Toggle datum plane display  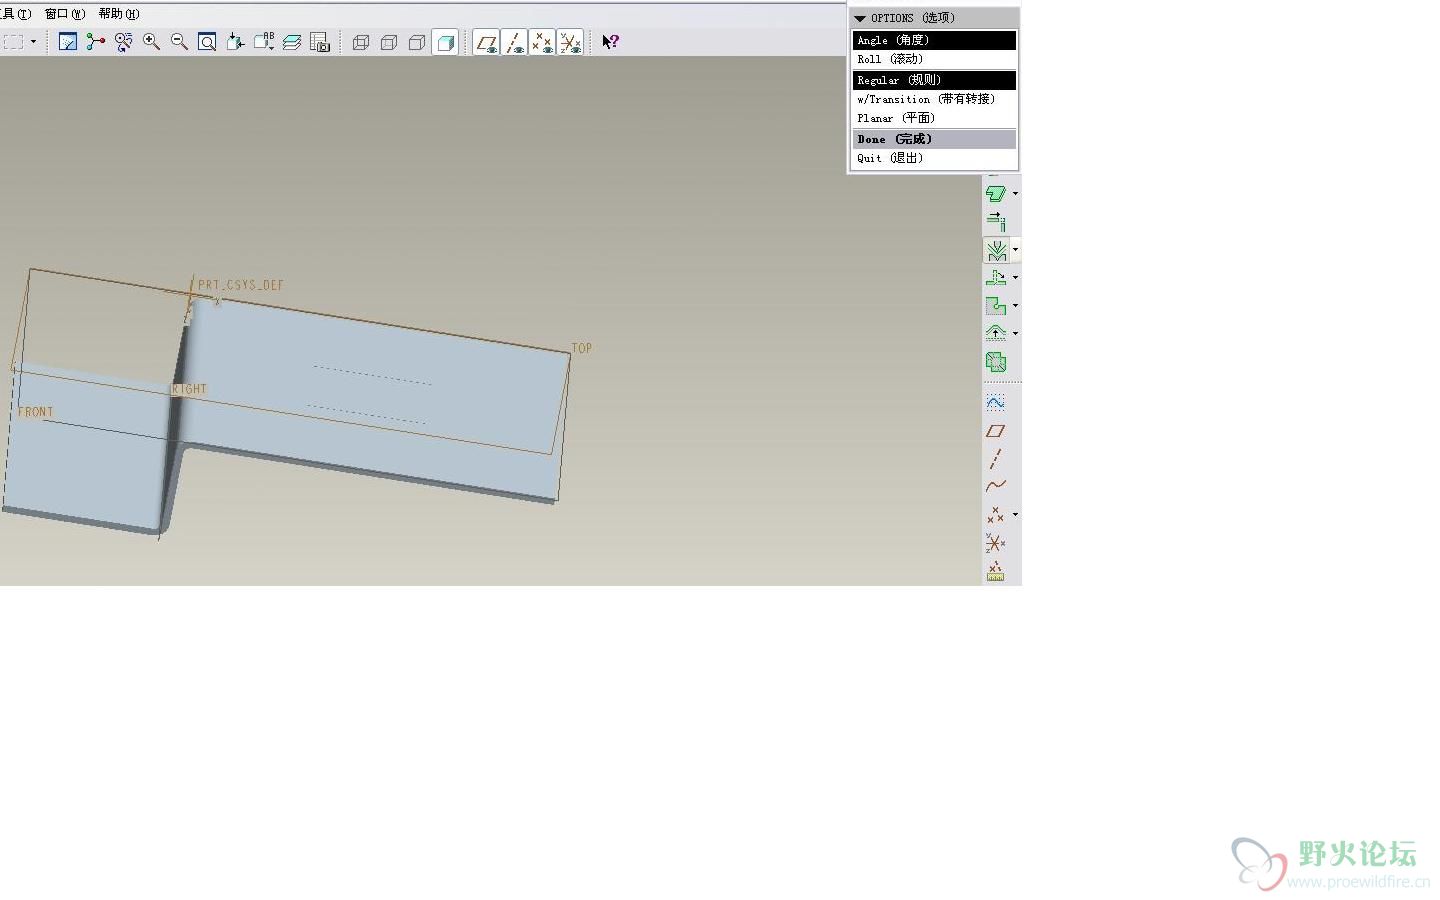486,42
